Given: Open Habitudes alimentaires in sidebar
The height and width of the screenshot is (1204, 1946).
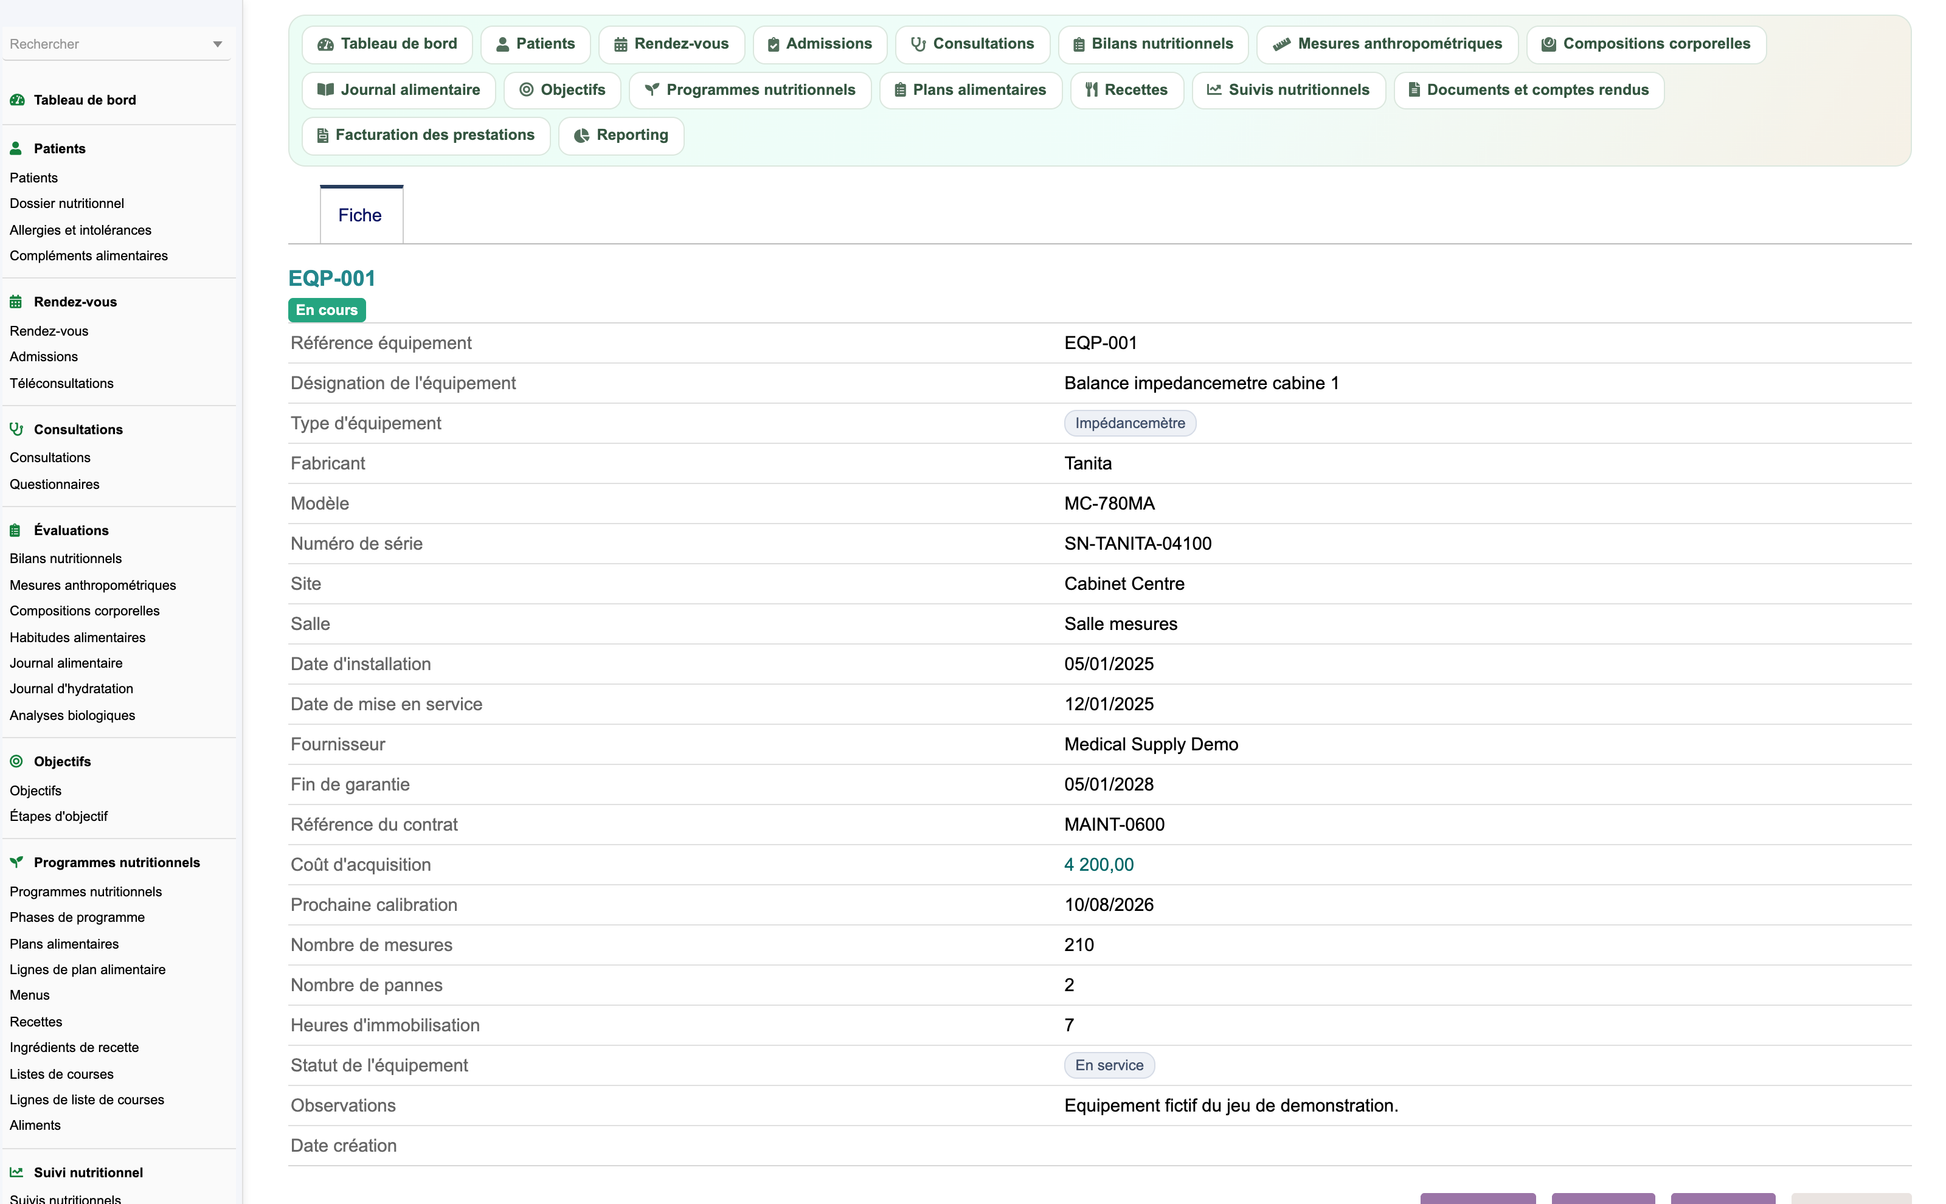Looking at the screenshot, I should coord(78,638).
